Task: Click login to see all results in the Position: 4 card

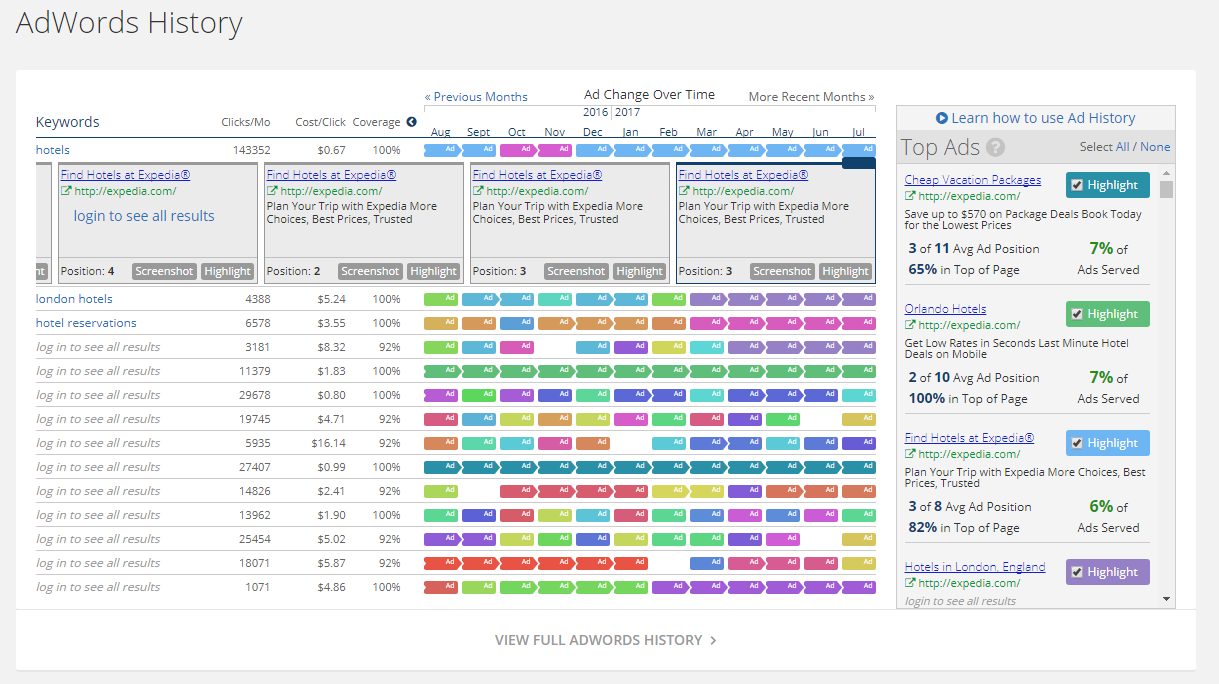Action: coord(144,216)
